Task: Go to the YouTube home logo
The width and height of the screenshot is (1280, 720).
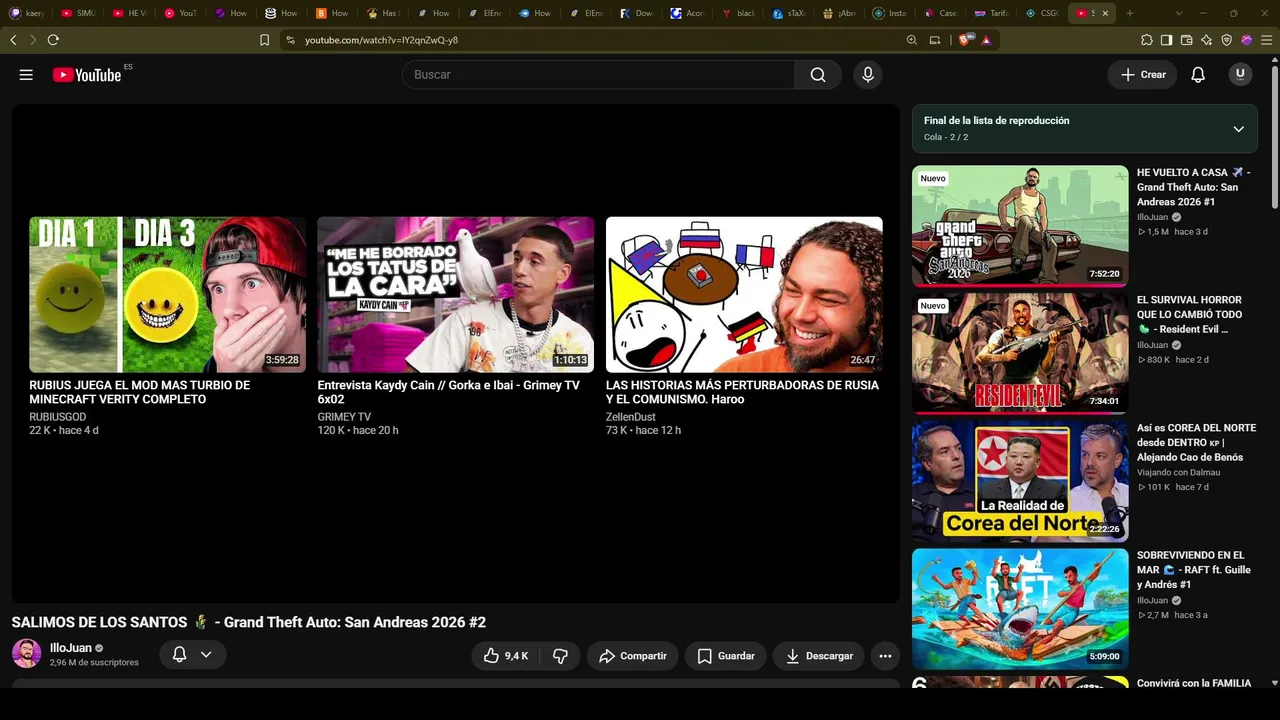Action: pyautogui.click(x=87, y=75)
